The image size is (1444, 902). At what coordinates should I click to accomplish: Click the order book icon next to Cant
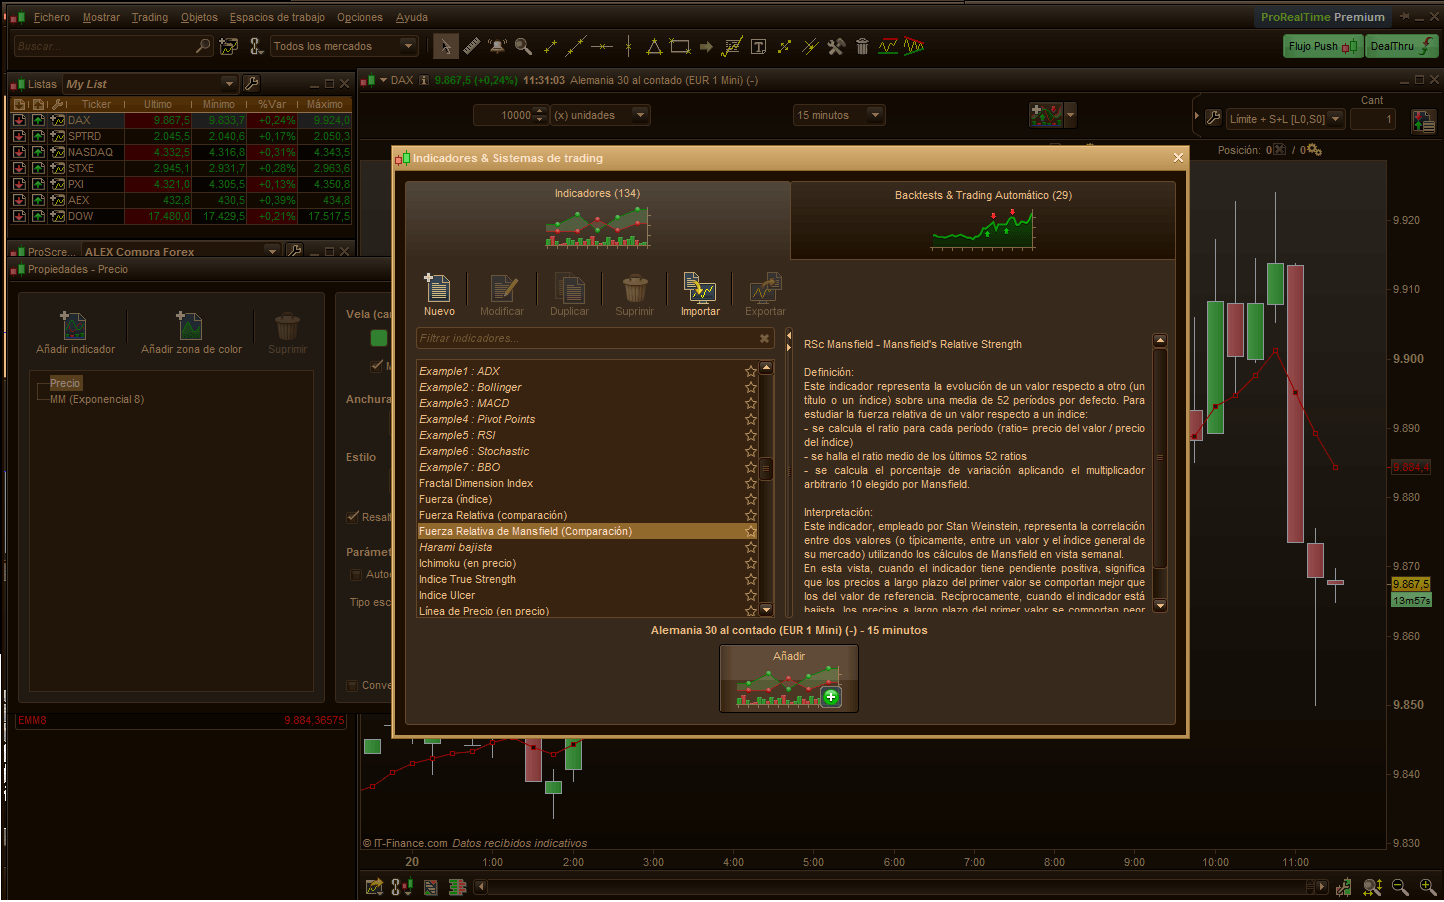pyautogui.click(x=1423, y=121)
